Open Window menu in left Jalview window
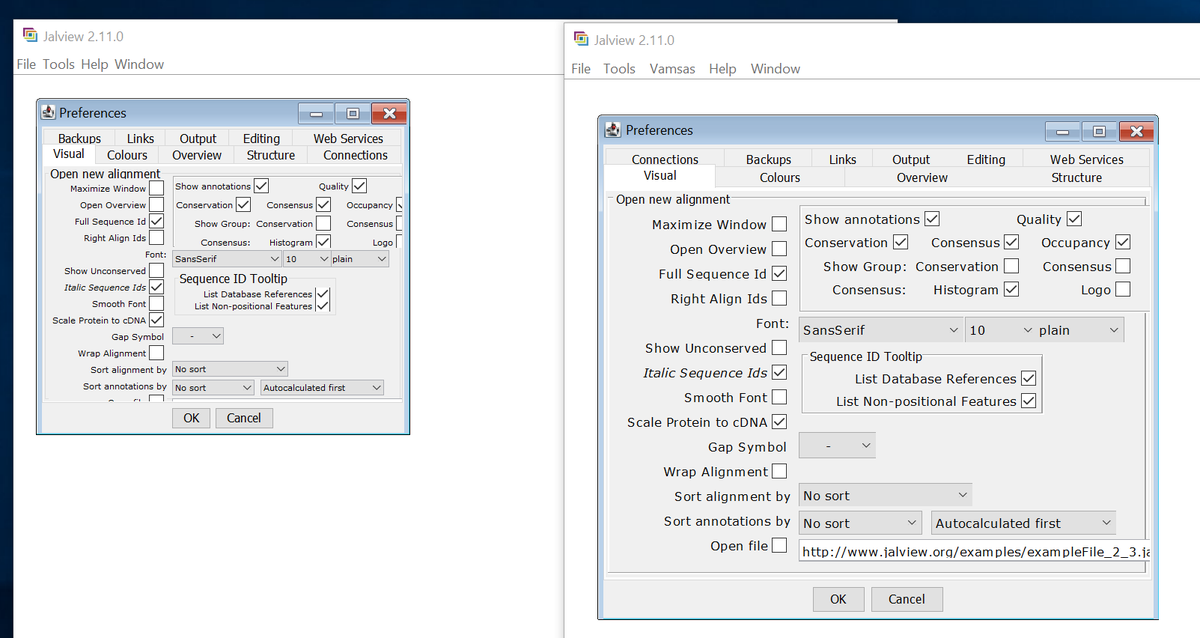The height and width of the screenshot is (638, 1200). tap(139, 64)
